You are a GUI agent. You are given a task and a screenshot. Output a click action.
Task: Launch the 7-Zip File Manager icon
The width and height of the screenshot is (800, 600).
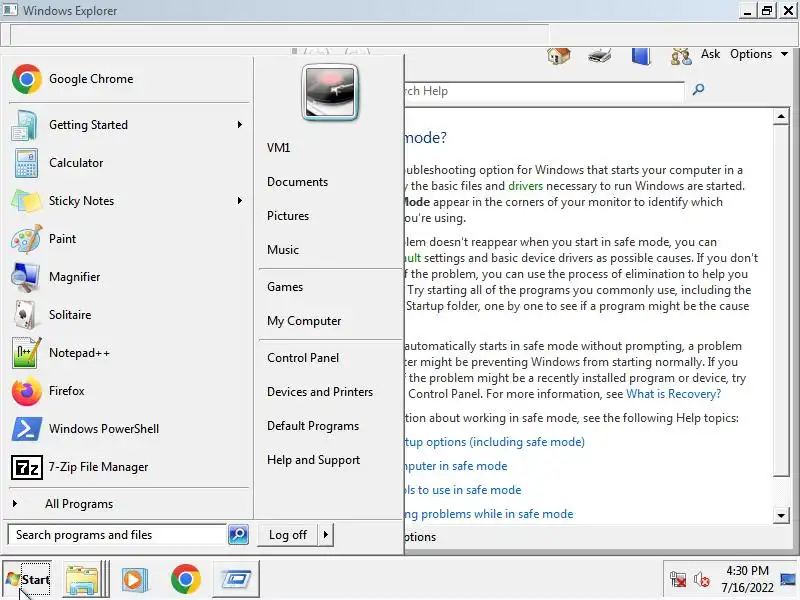[x=27, y=467]
